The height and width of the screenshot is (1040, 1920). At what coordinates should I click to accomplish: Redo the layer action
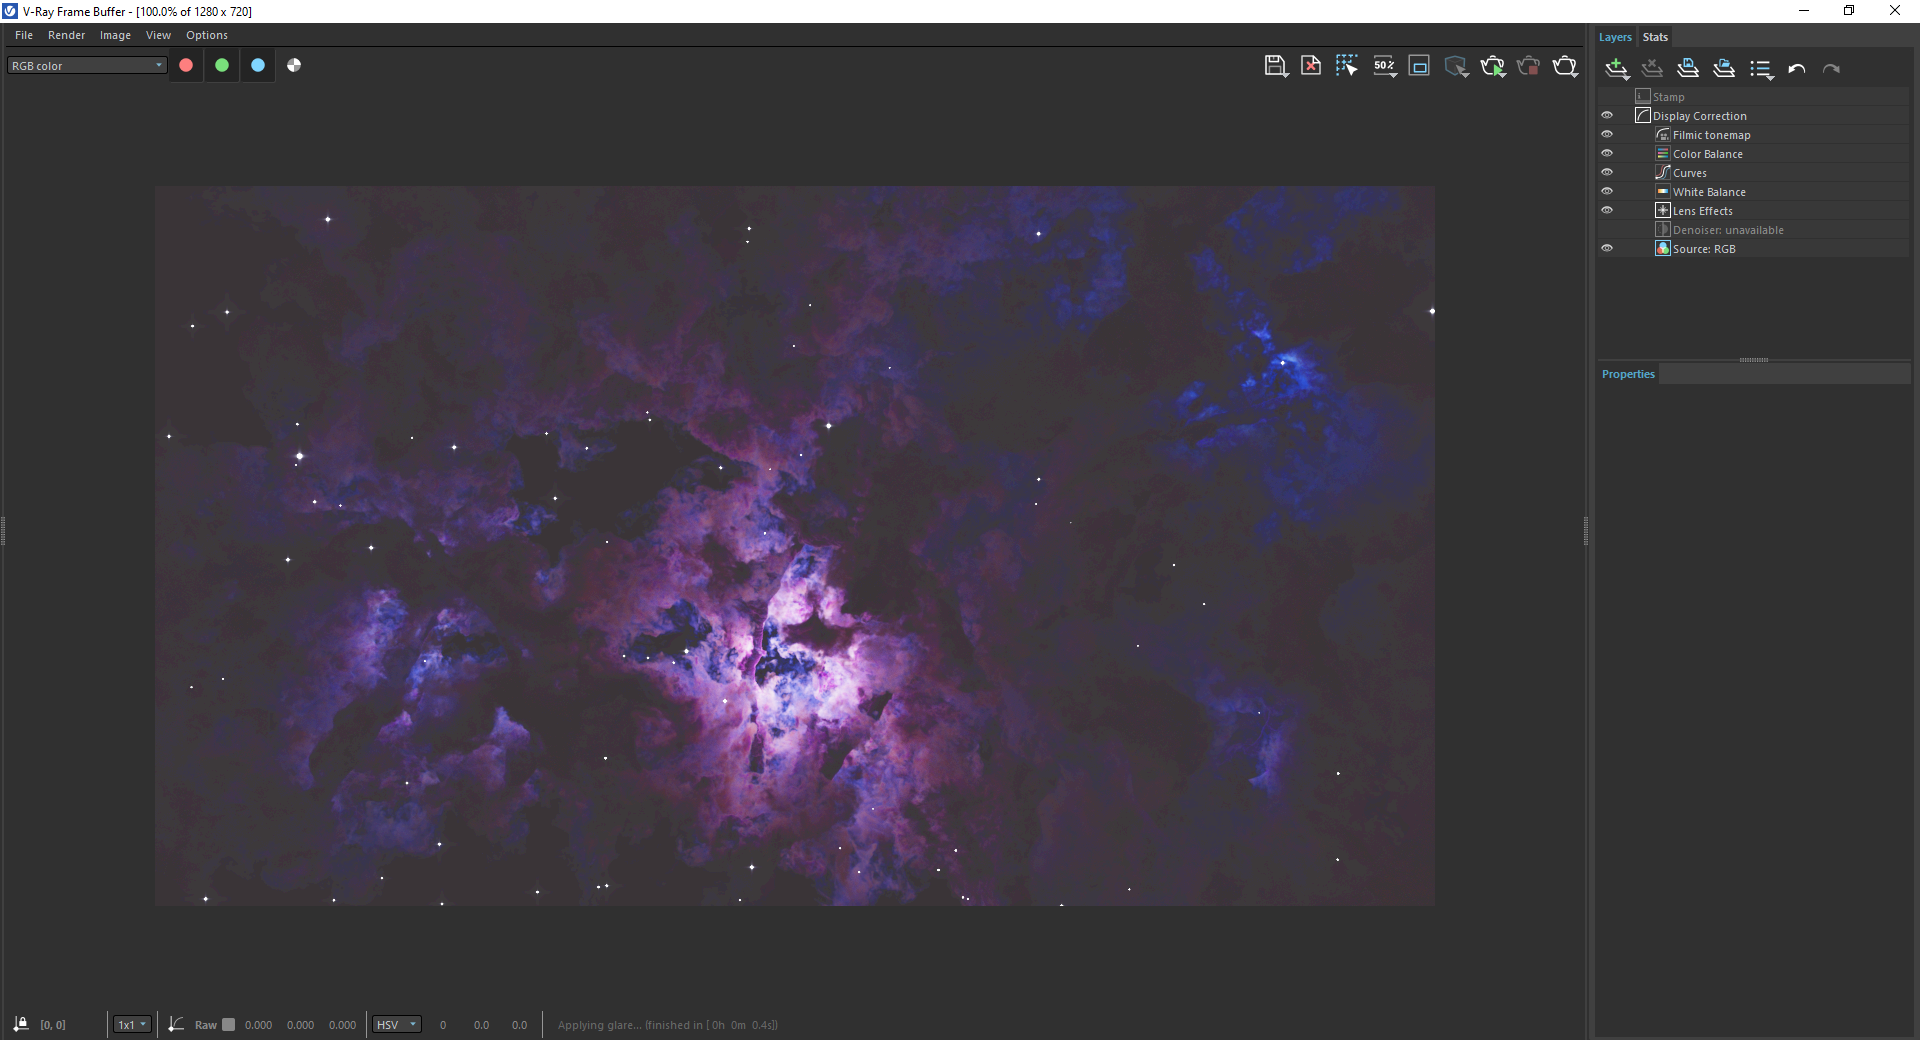pyautogui.click(x=1831, y=69)
